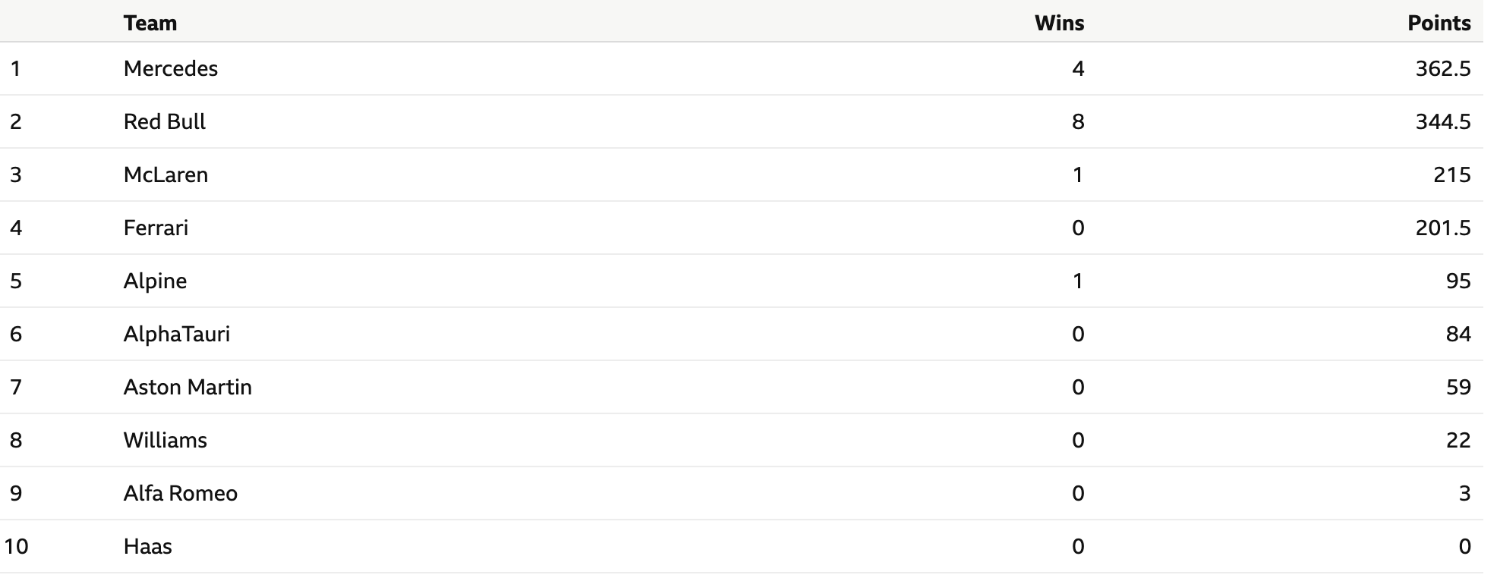Image resolution: width=1500 pixels, height=581 pixels.
Task: Click Ferrari points value 201.5
Action: [x=1443, y=228]
